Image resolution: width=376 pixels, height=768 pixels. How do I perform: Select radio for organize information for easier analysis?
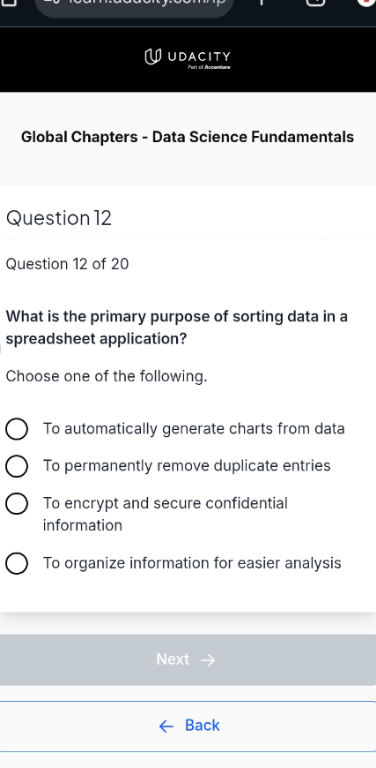[x=17, y=563]
